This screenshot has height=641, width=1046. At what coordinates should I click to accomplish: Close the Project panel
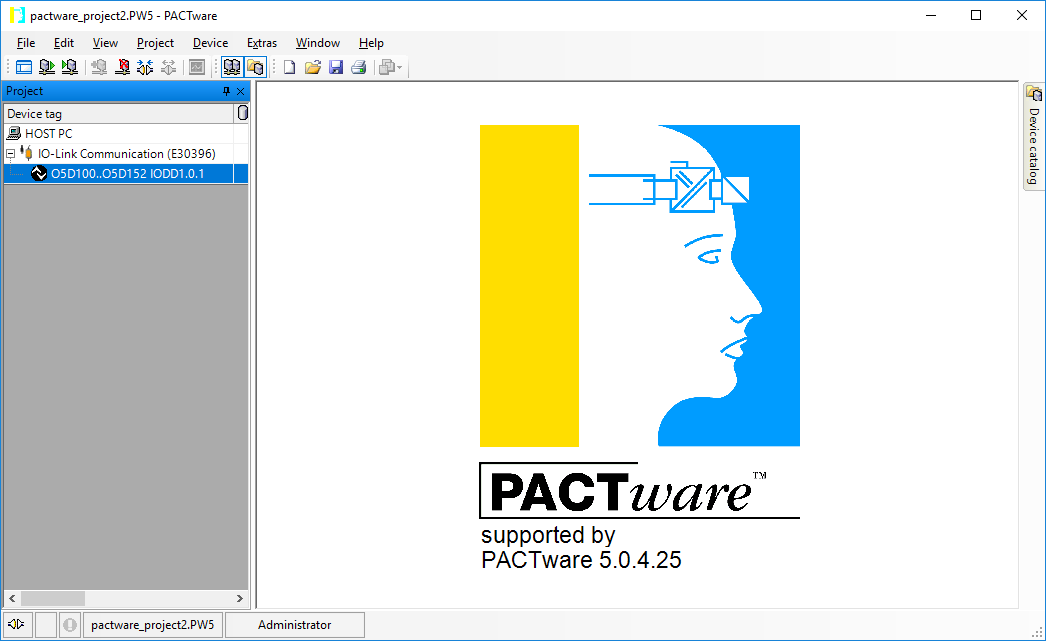(241, 91)
